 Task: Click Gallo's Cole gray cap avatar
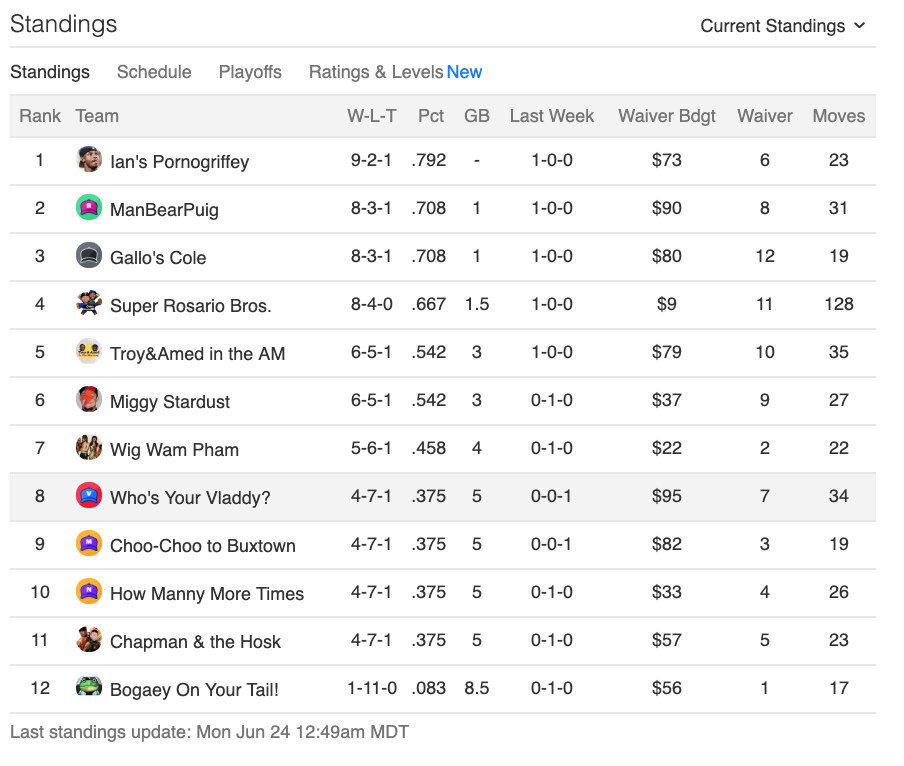click(89, 255)
